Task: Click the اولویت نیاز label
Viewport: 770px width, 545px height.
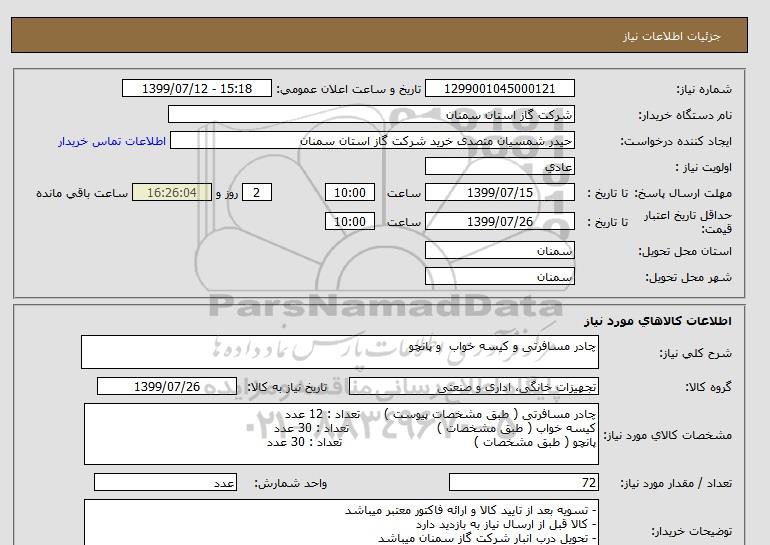Action: [703, 167]
